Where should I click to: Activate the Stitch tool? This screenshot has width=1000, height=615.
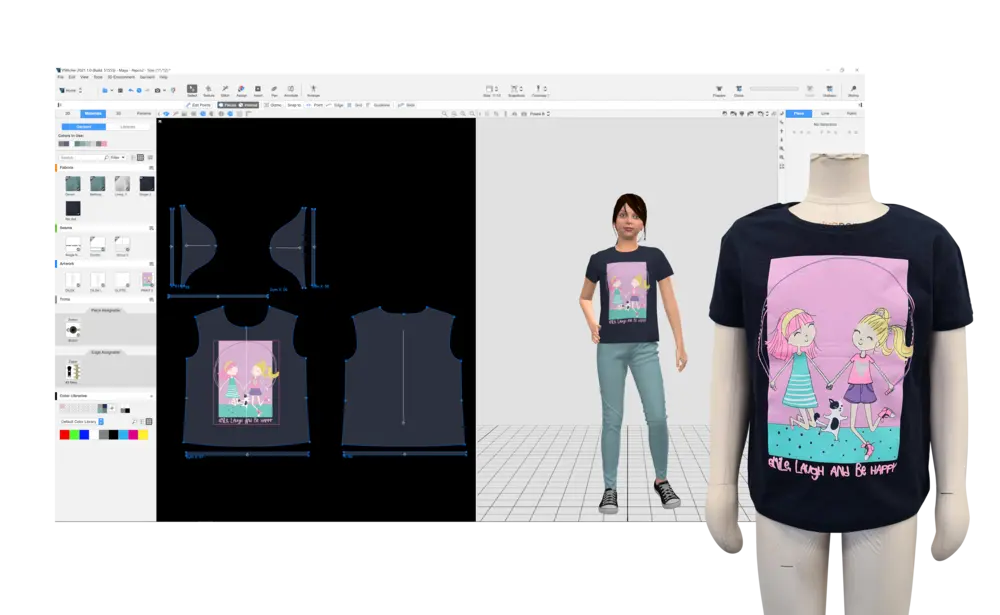pyautogui.click(x=225, y=90)
